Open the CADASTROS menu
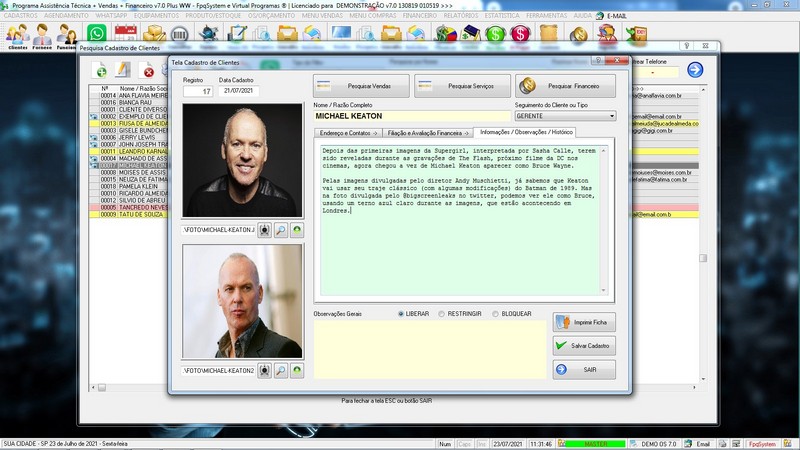 point(20,16)
